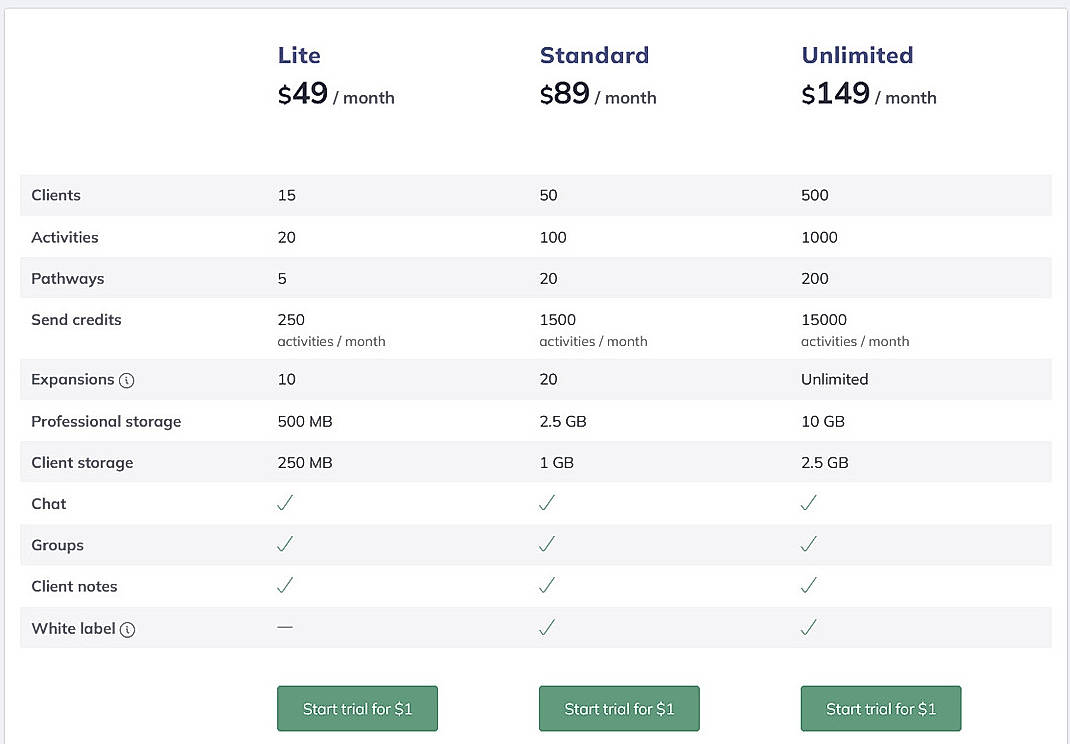
Task: Click the dash in White label Lite cell
Action: click(x=284, y=628)
